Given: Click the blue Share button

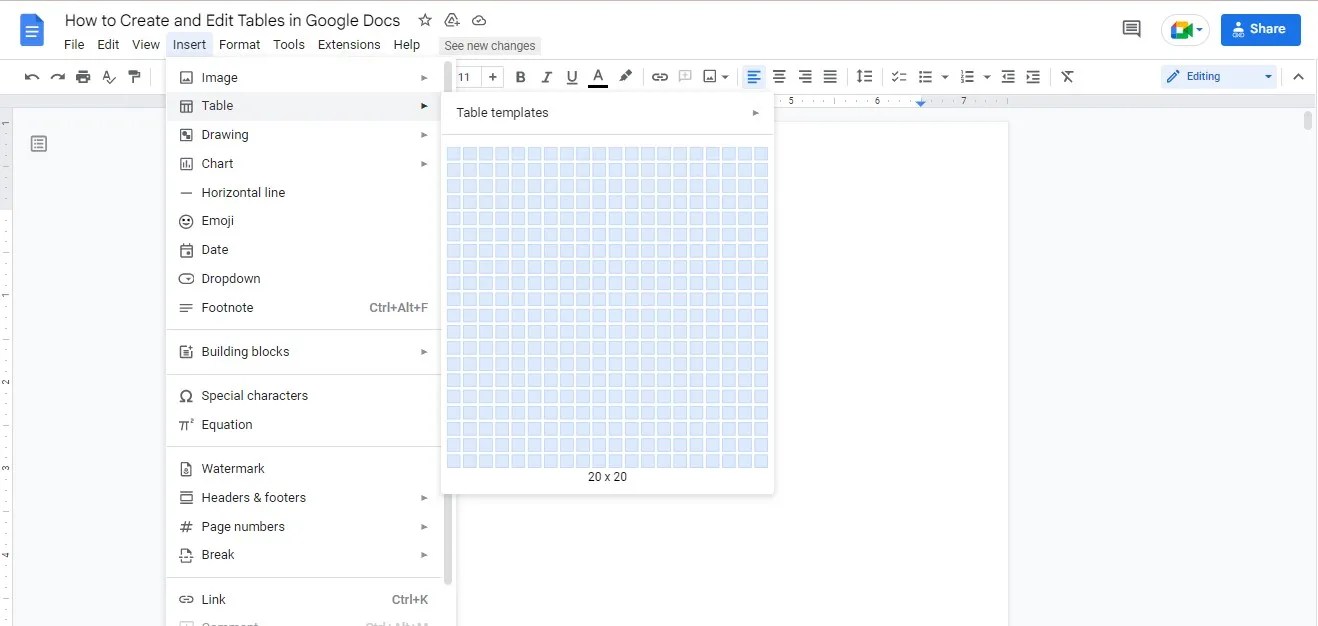Looking at the screenshot, I should coord(1260,29).
